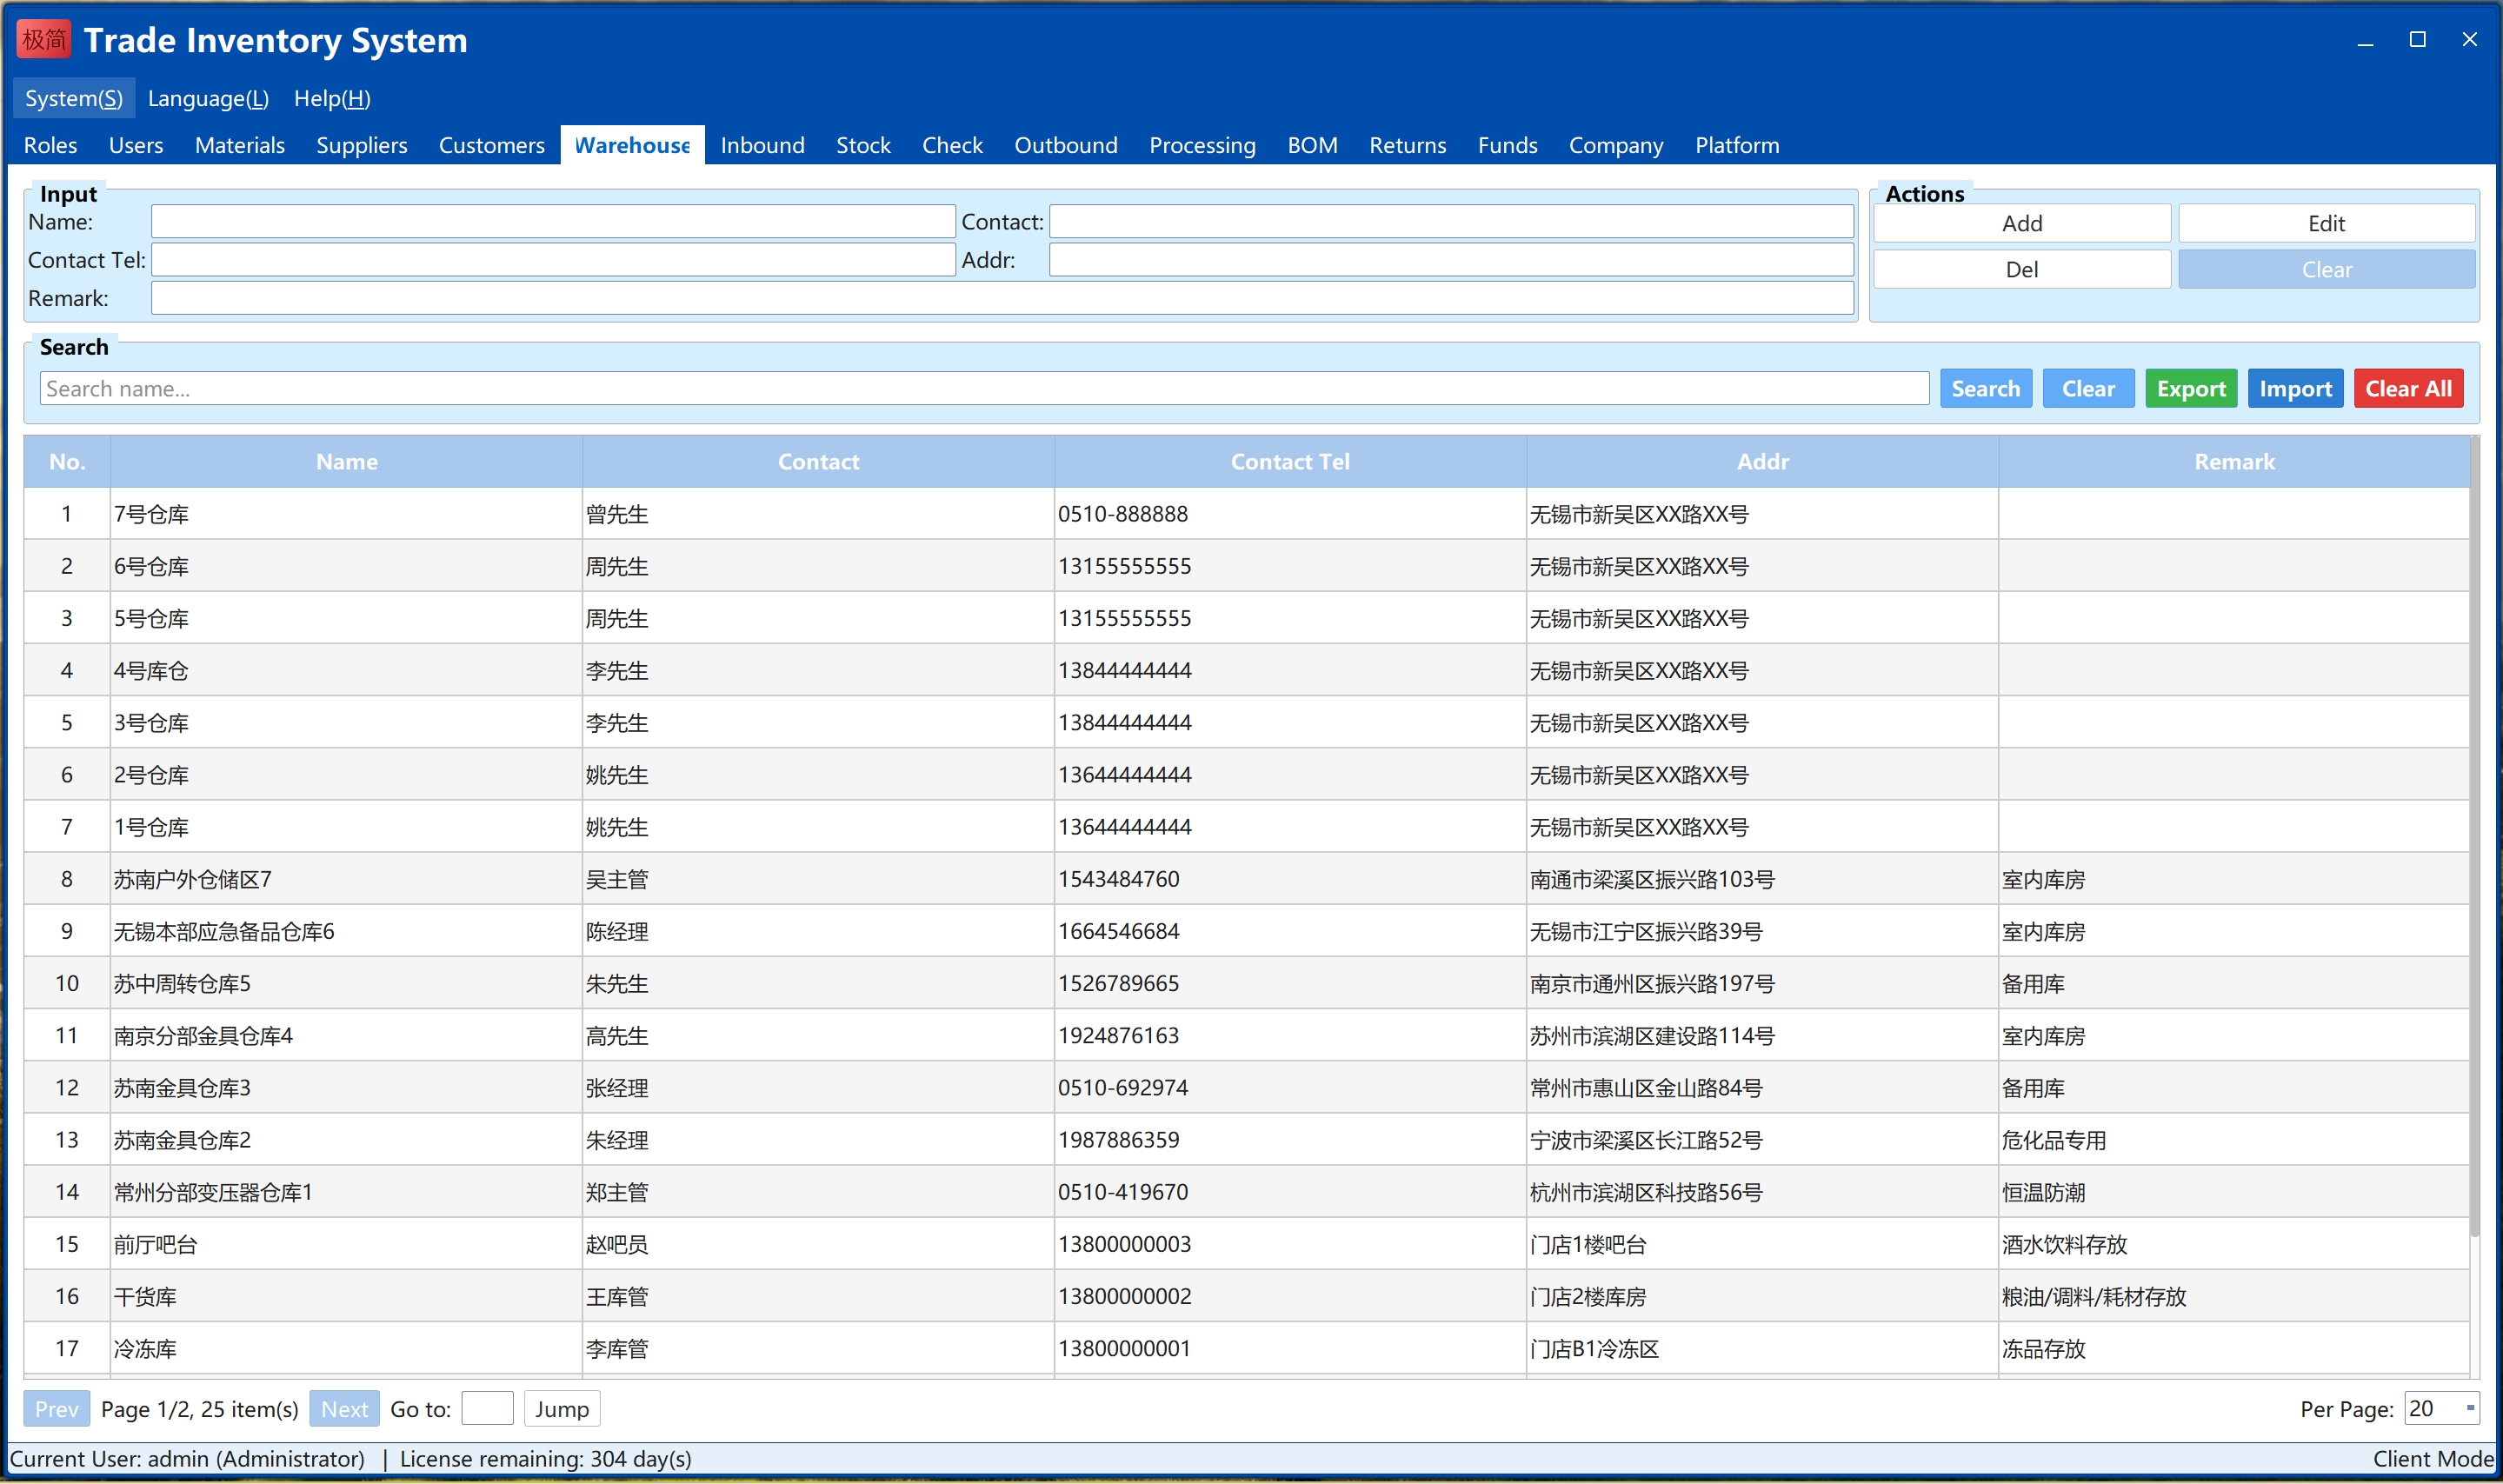2503x1484 pixels.
Task: Click the Addr column header
Action: 1762,461
